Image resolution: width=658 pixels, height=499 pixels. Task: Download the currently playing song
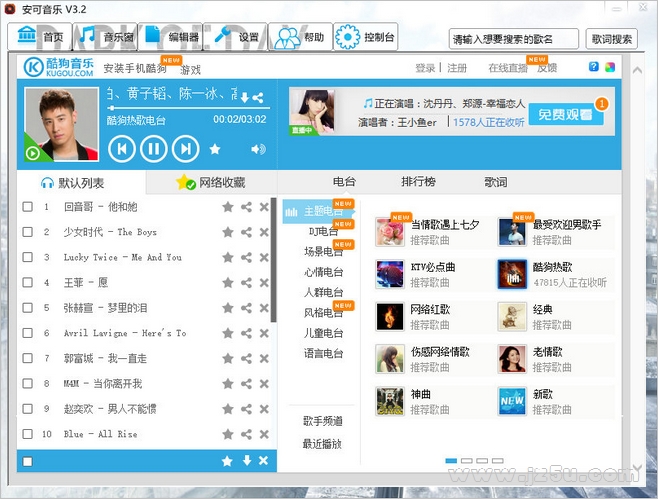click(245, 97)
